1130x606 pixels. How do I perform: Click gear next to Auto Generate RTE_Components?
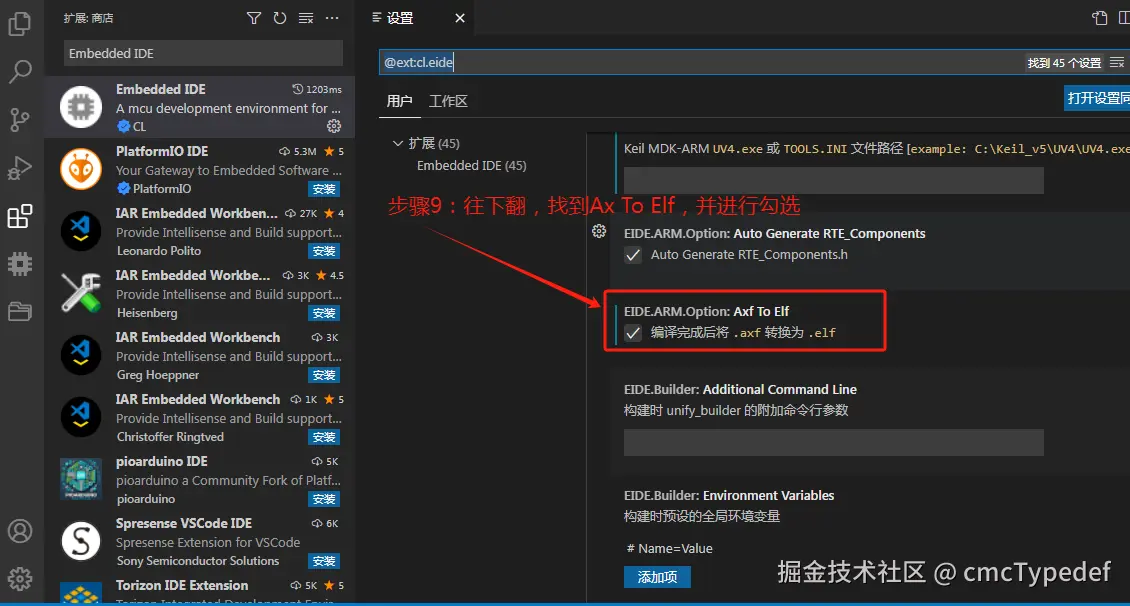pyautogui.click(x=599, y=231)
